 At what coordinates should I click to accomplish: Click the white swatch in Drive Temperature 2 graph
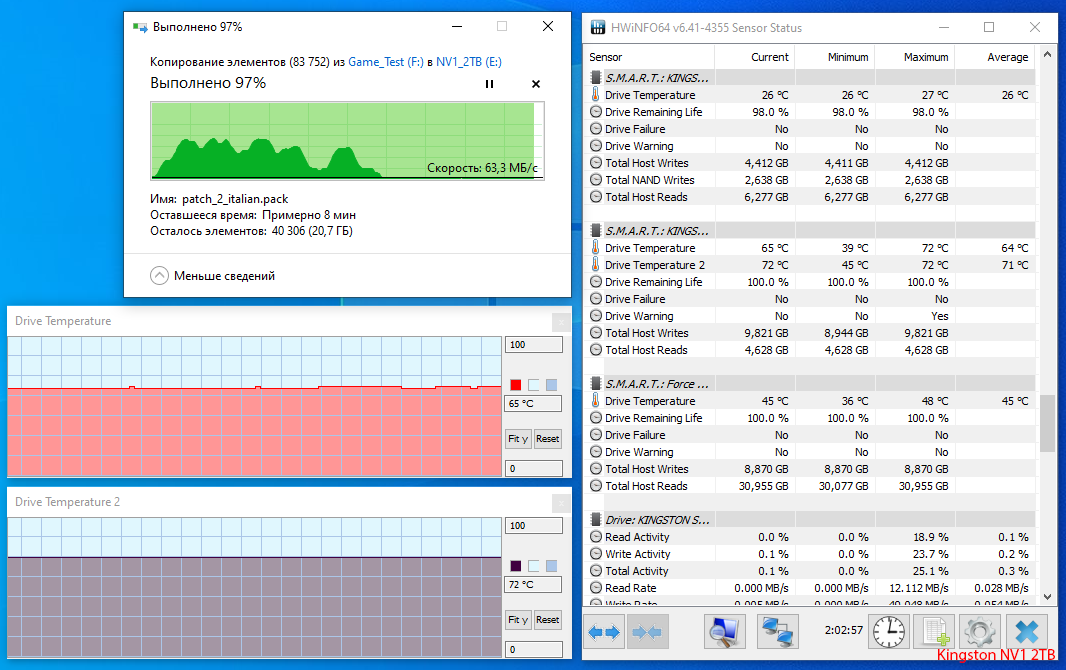pyautogui.click(x=534, y=566)
